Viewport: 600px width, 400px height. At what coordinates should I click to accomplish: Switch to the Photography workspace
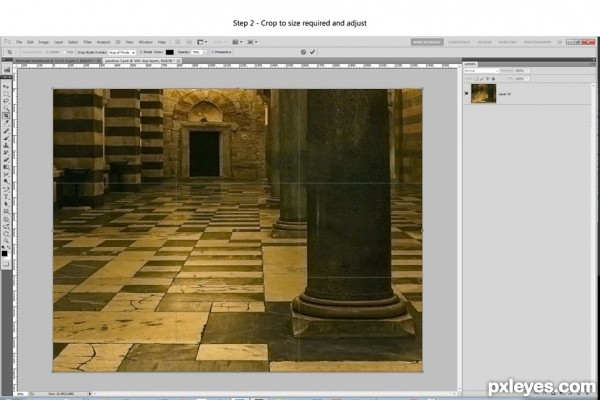click(537, 42)
